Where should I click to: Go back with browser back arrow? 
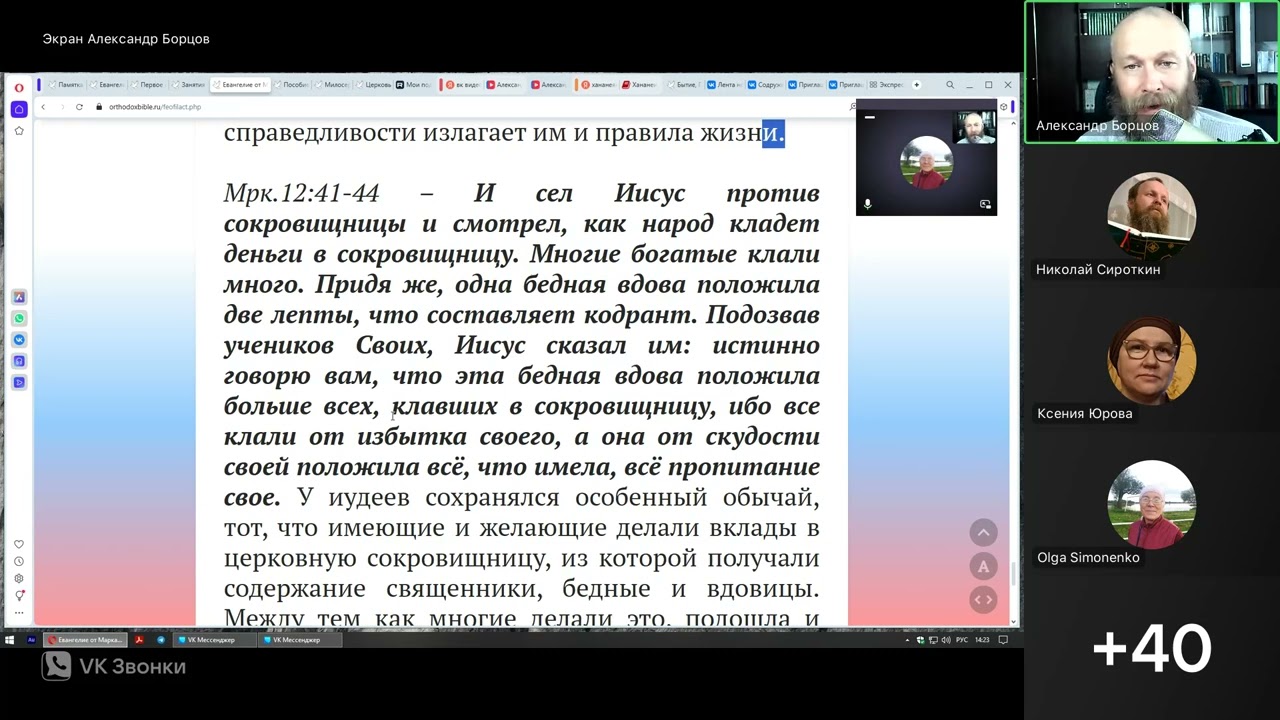point(43,107)
